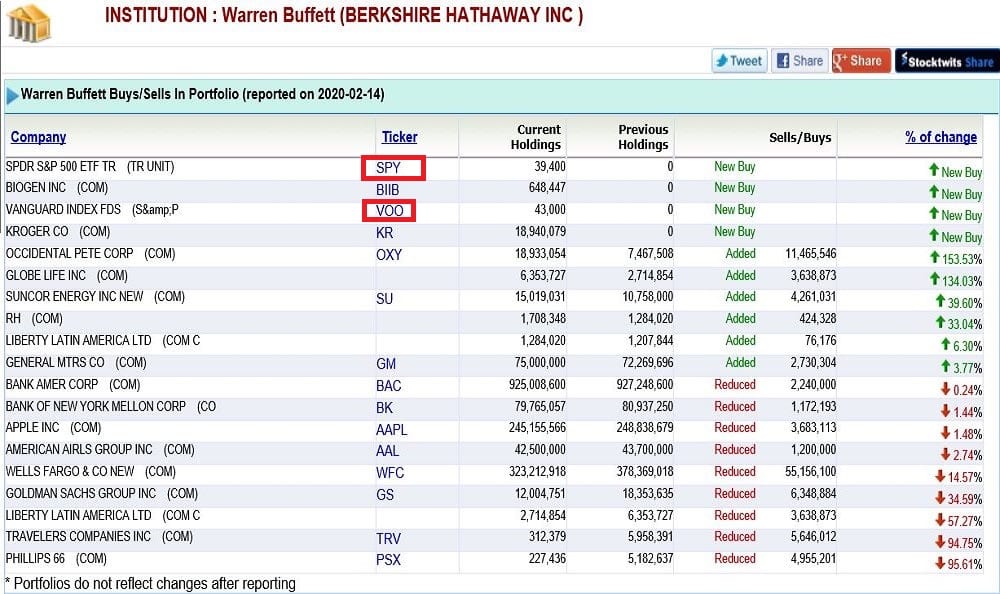1000x594 pixels.
Task: Select the GLOBE LIFE INC company name
Action: click(x=45, y=275)
